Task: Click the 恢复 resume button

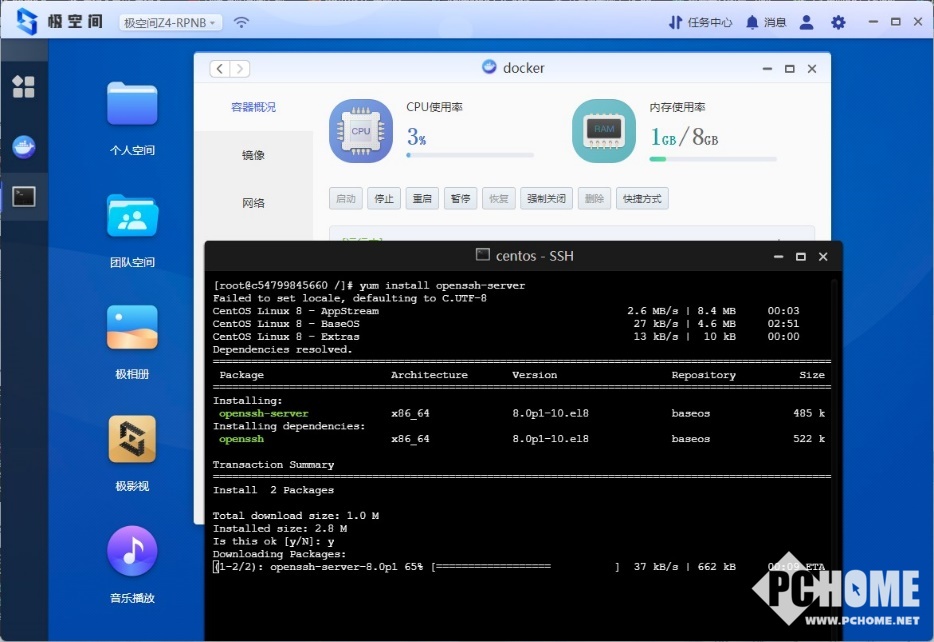Action: [499, 198]
